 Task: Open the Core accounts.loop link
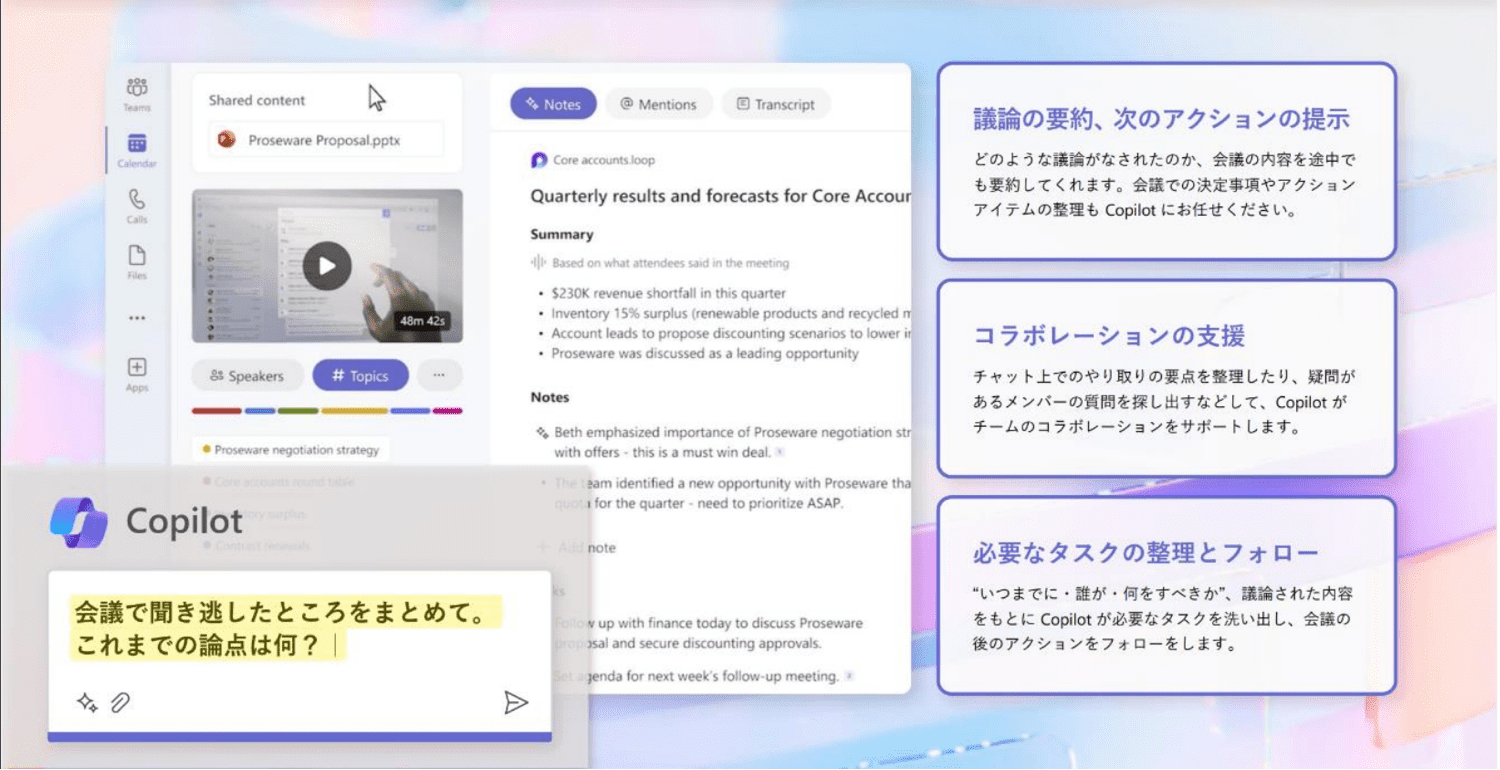(x=604, y=160)
